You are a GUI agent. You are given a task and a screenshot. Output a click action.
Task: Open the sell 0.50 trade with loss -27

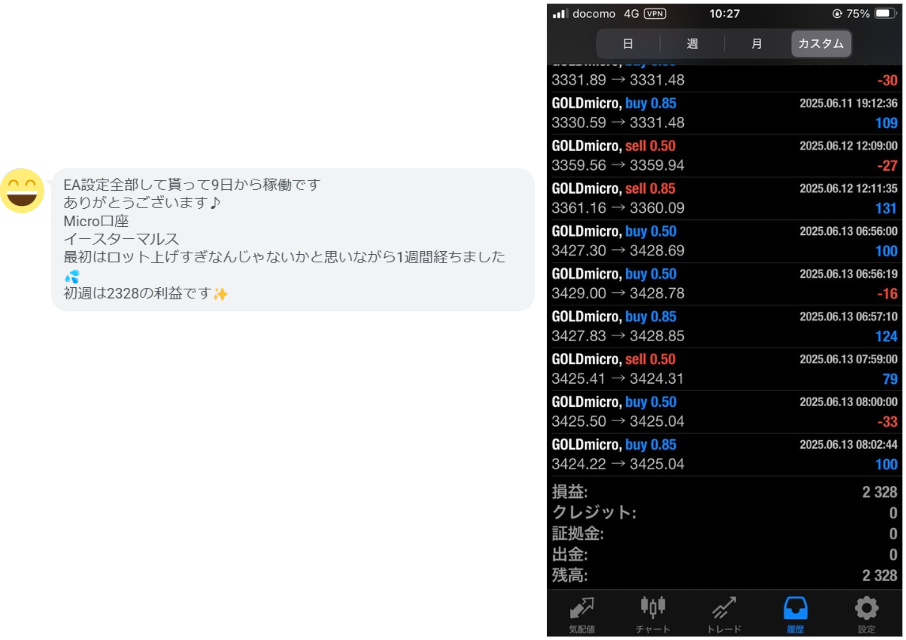pos(725,156)
